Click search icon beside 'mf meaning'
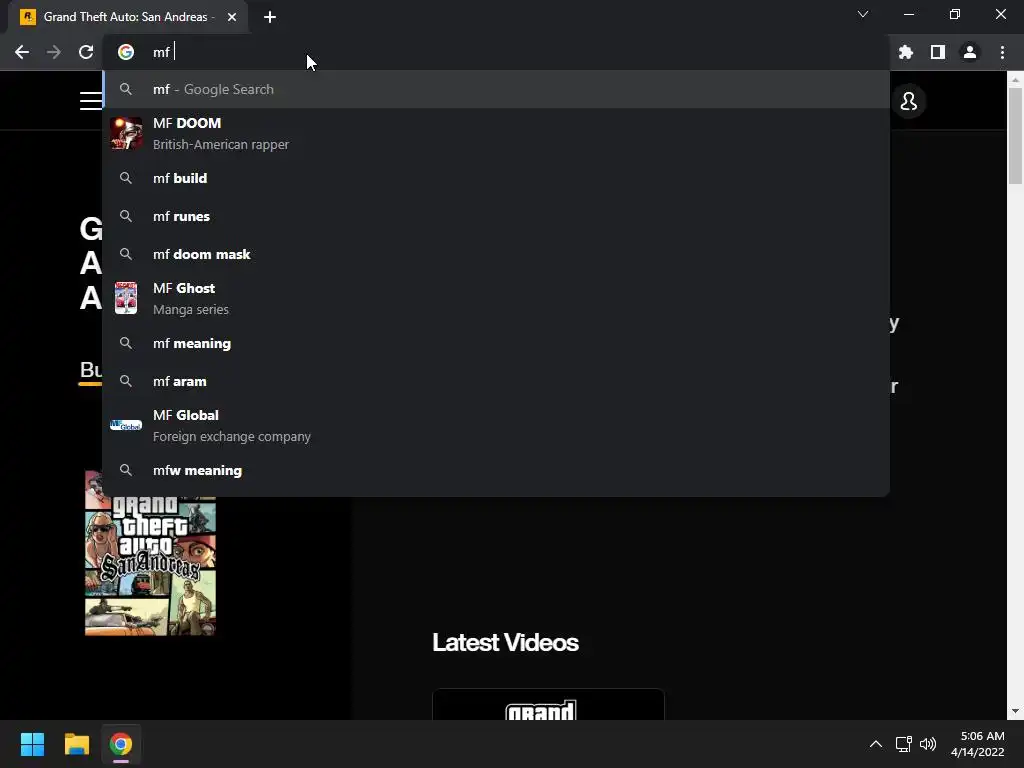The image size is (1024, 768). [126, 344]
